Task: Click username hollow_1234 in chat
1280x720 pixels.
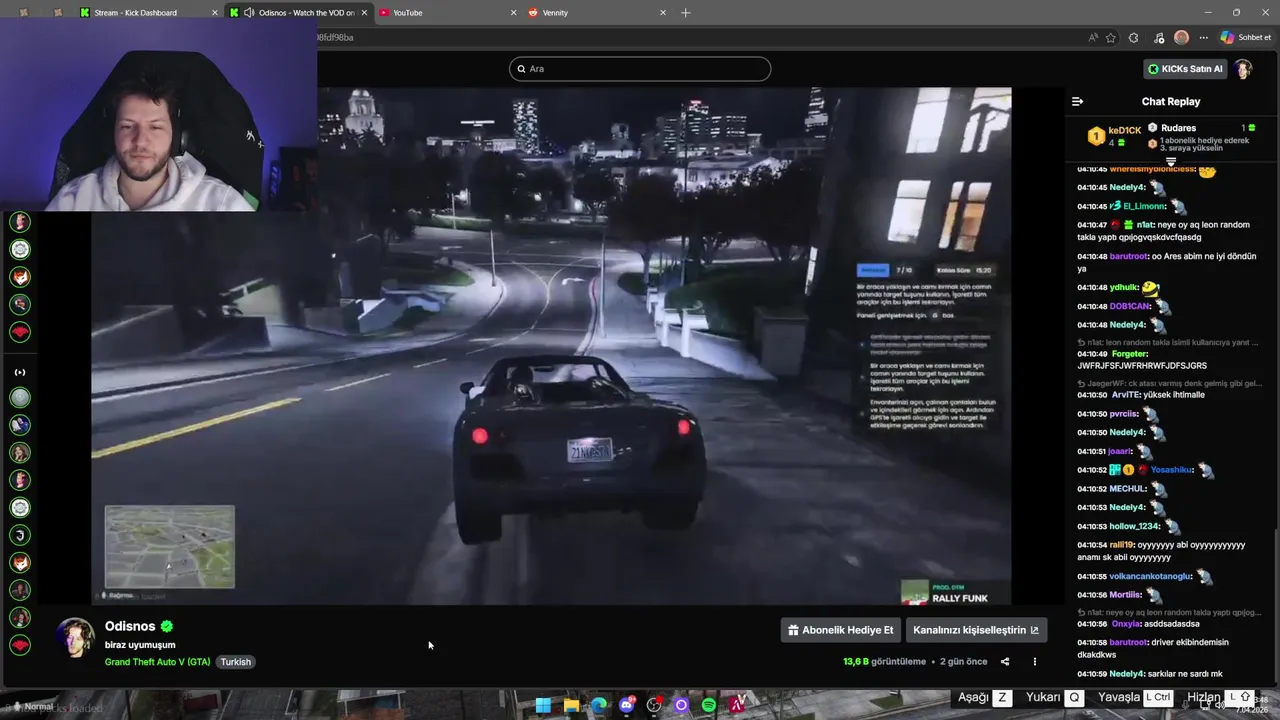Action: (x=1135, y=526)
